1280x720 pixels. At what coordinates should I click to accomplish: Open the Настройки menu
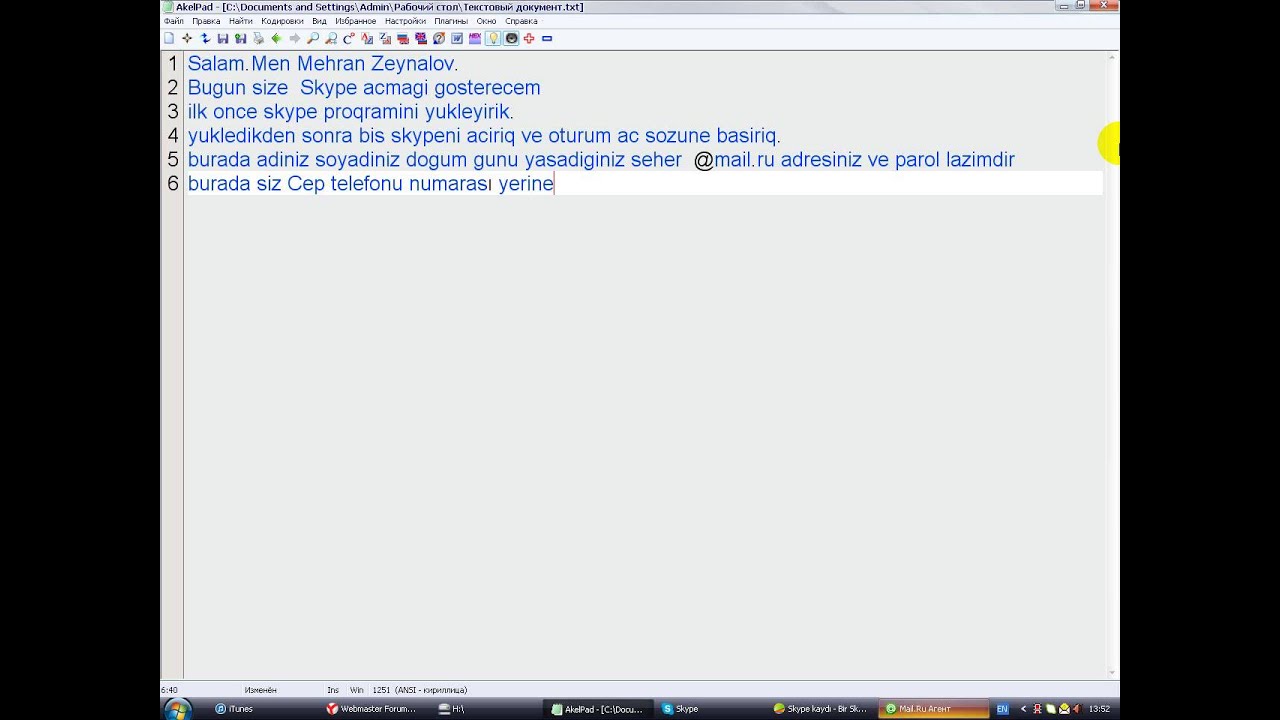(405, 21)
